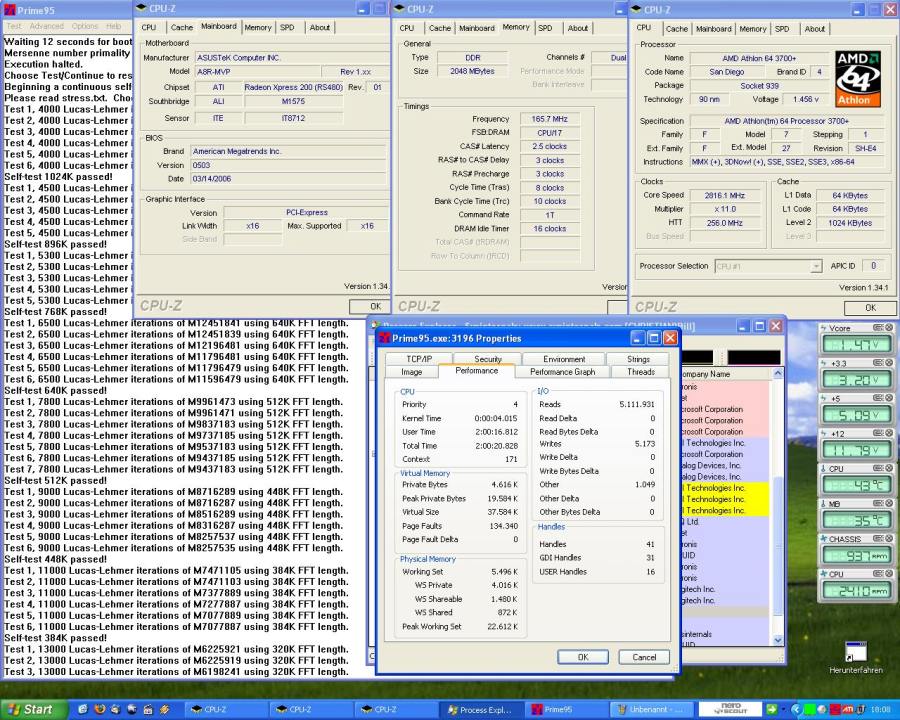Click the Nero Scout taskbar toolbar
Viewport: 900px width, 720px height.
coord(731,709)
